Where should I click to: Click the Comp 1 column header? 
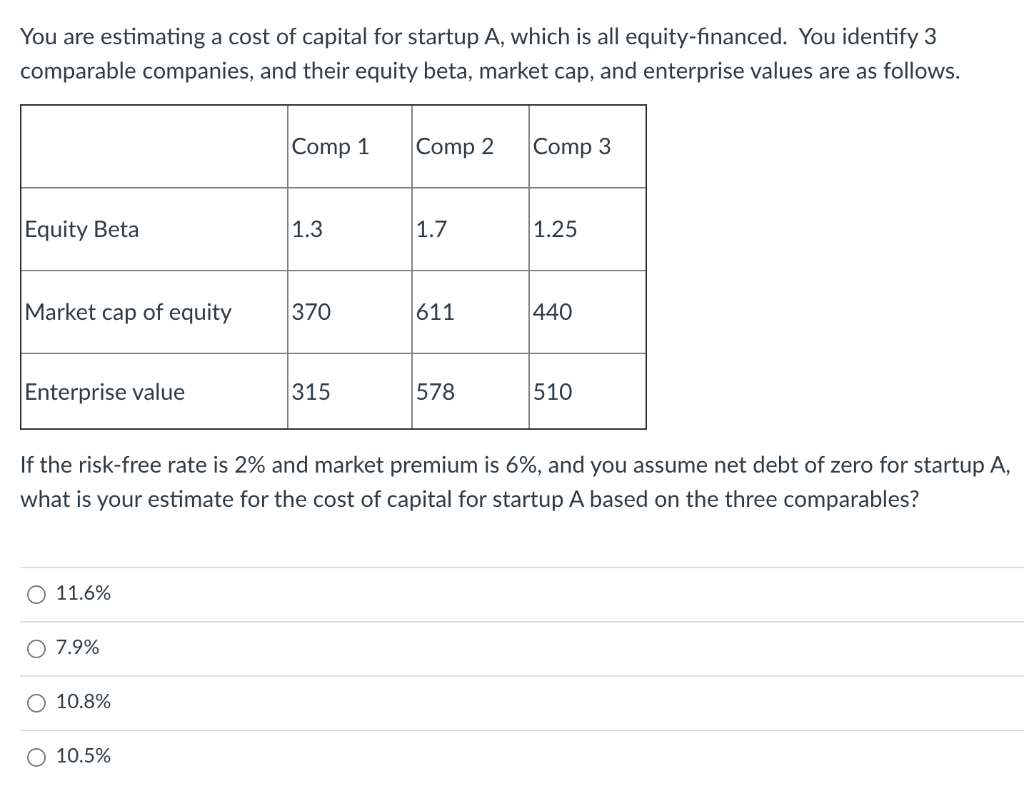[x=330, y=147]
